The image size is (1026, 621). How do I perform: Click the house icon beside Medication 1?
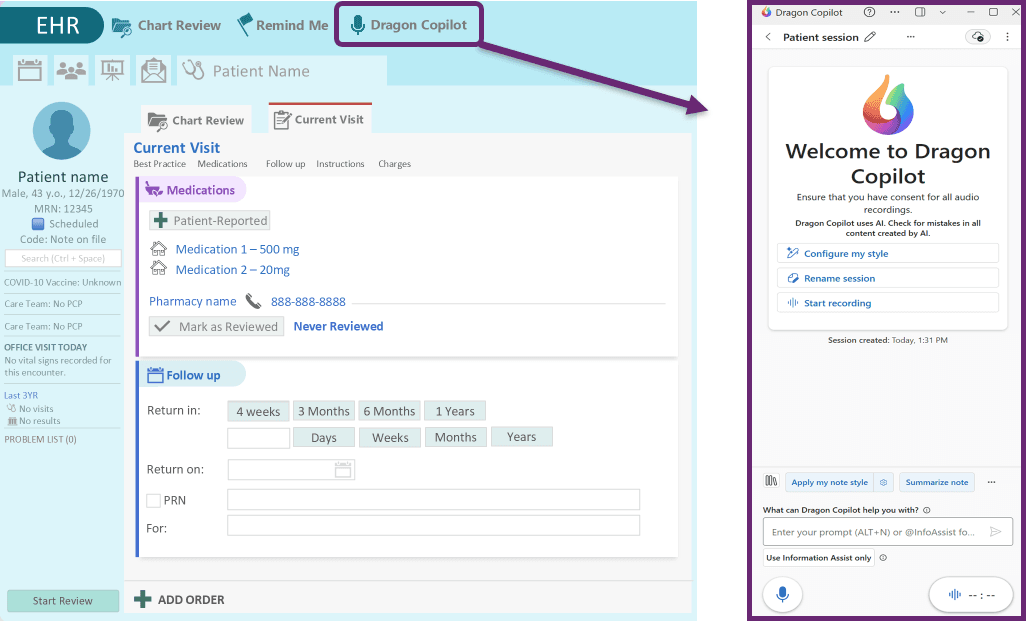click(x=158, y=248)
